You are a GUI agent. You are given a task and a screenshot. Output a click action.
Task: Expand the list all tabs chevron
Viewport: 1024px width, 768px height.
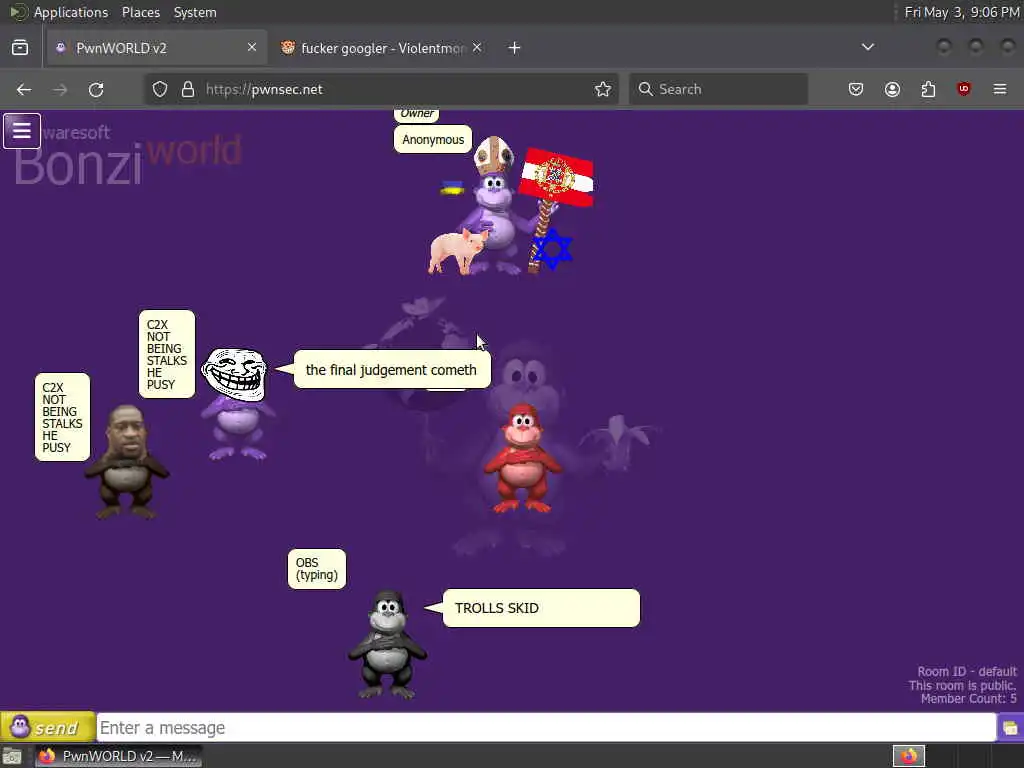click(x=868, y=47)
